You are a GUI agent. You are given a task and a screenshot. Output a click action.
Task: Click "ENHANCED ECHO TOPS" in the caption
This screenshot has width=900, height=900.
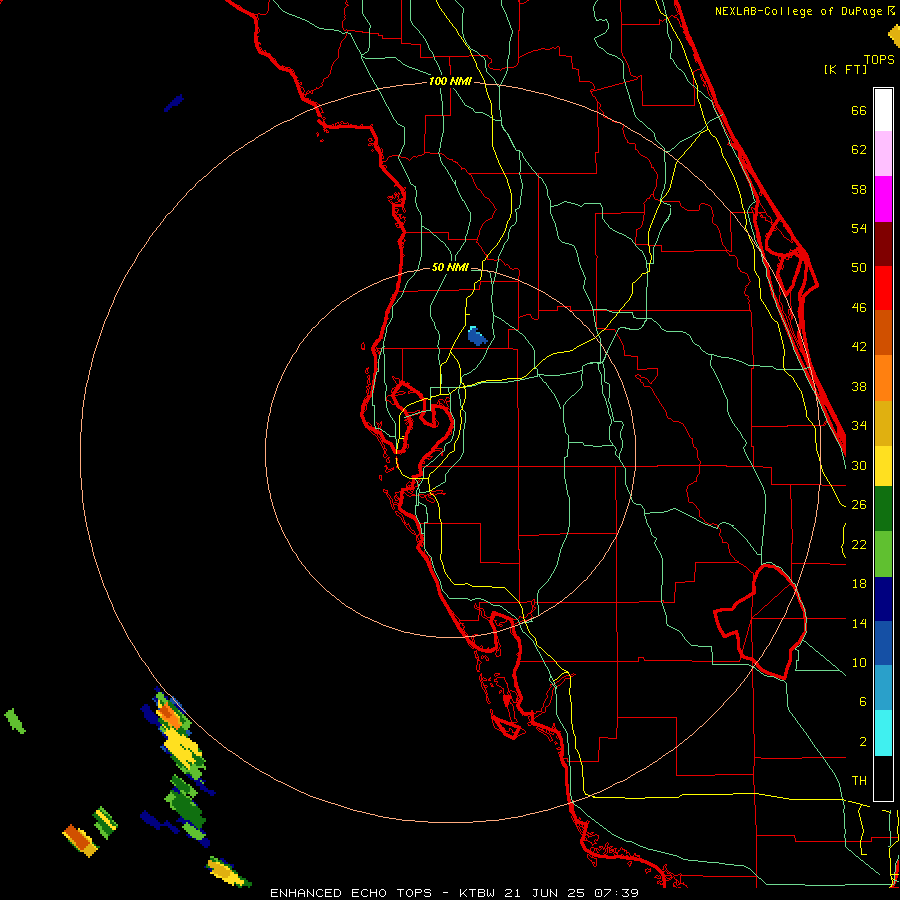[351, 893]
